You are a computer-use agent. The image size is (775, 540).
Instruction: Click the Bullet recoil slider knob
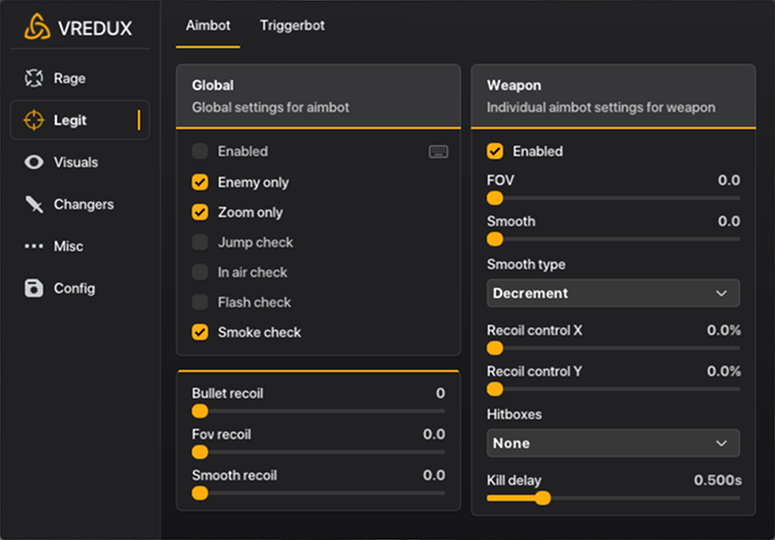(200, 411)
